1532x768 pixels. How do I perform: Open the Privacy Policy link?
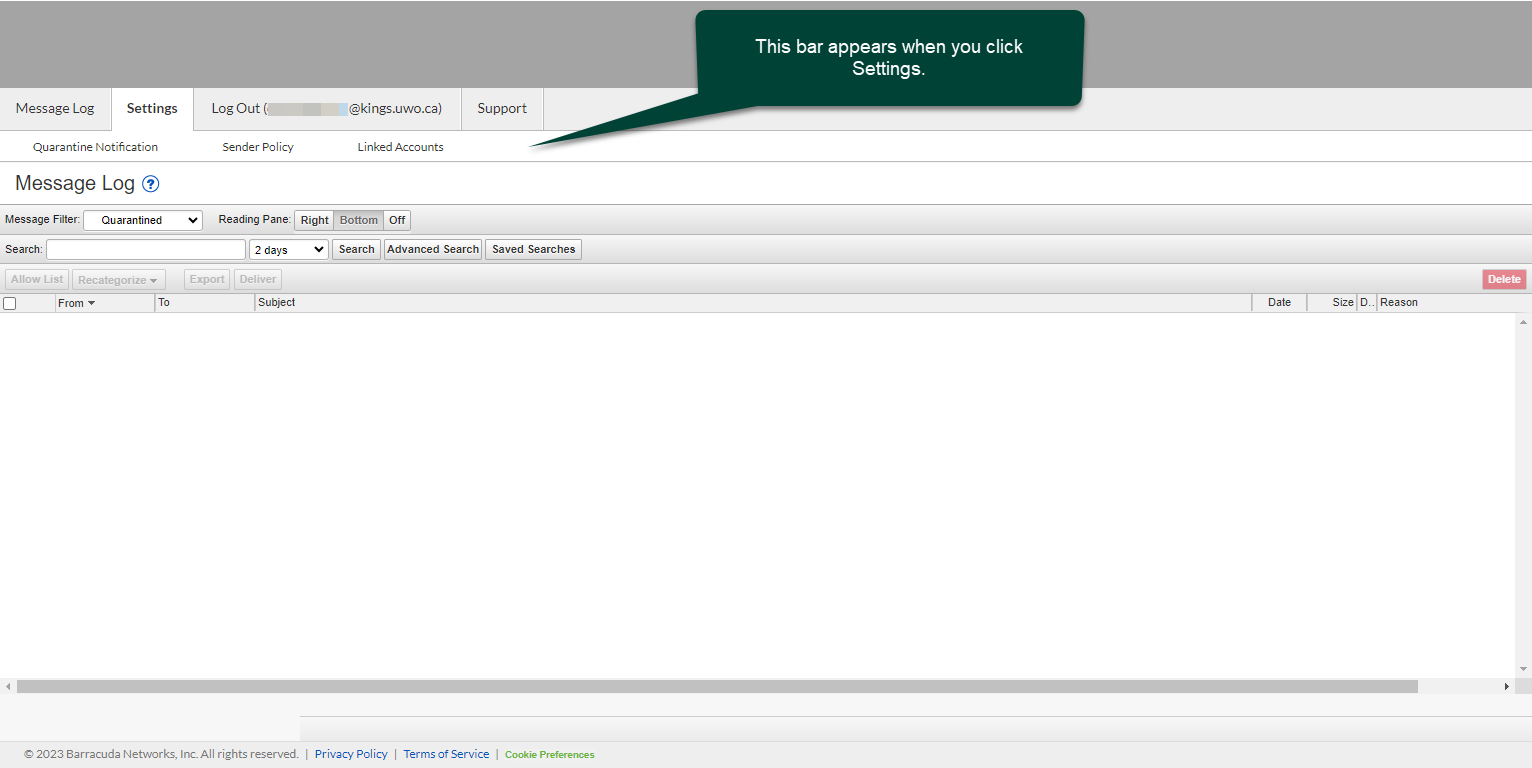tap(351, 754)
